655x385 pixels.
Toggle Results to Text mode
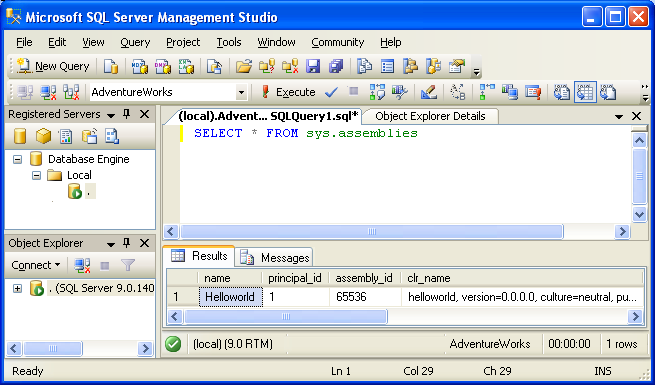pyautogui.click(x=561, y=92)
